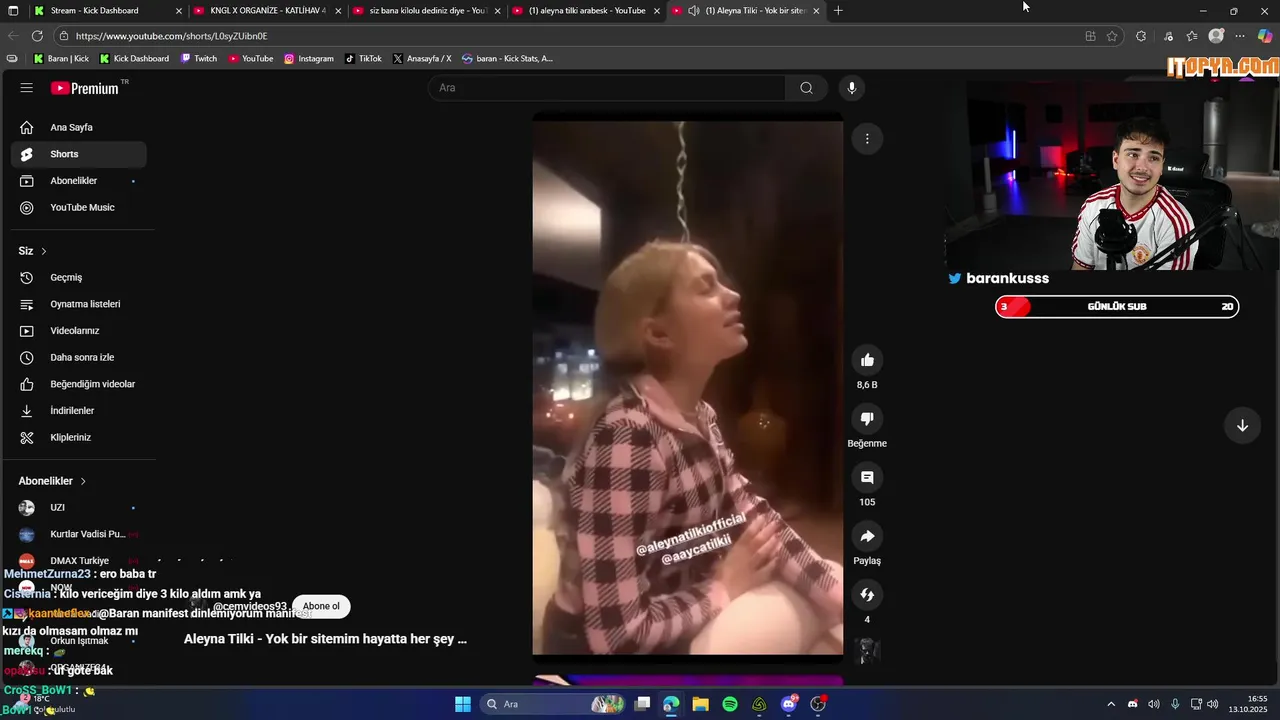Open baran - Kick Stats bookmark
The width and height of the screenshot is (1280, 720).
507,59
